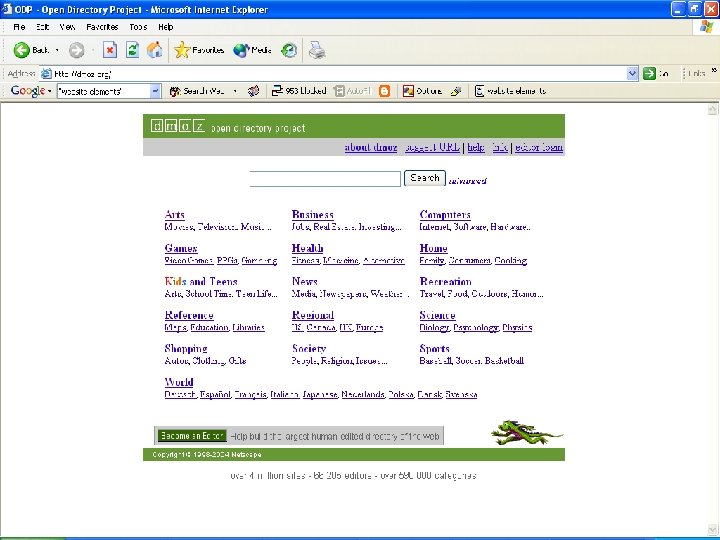Refresh the page with the green arrows icon
Image resolution: width=720 pixels, height=540 pixels.
(x=132, y=50)
